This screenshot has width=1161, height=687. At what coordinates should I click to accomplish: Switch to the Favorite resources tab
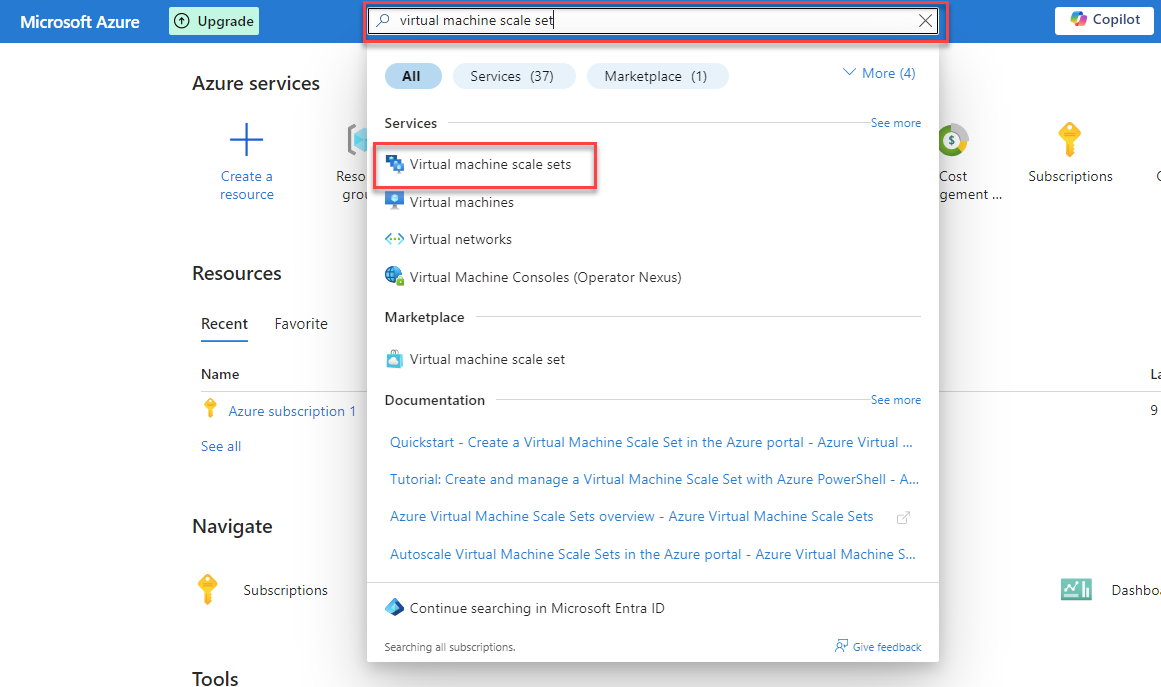click(x=301, y=324)
